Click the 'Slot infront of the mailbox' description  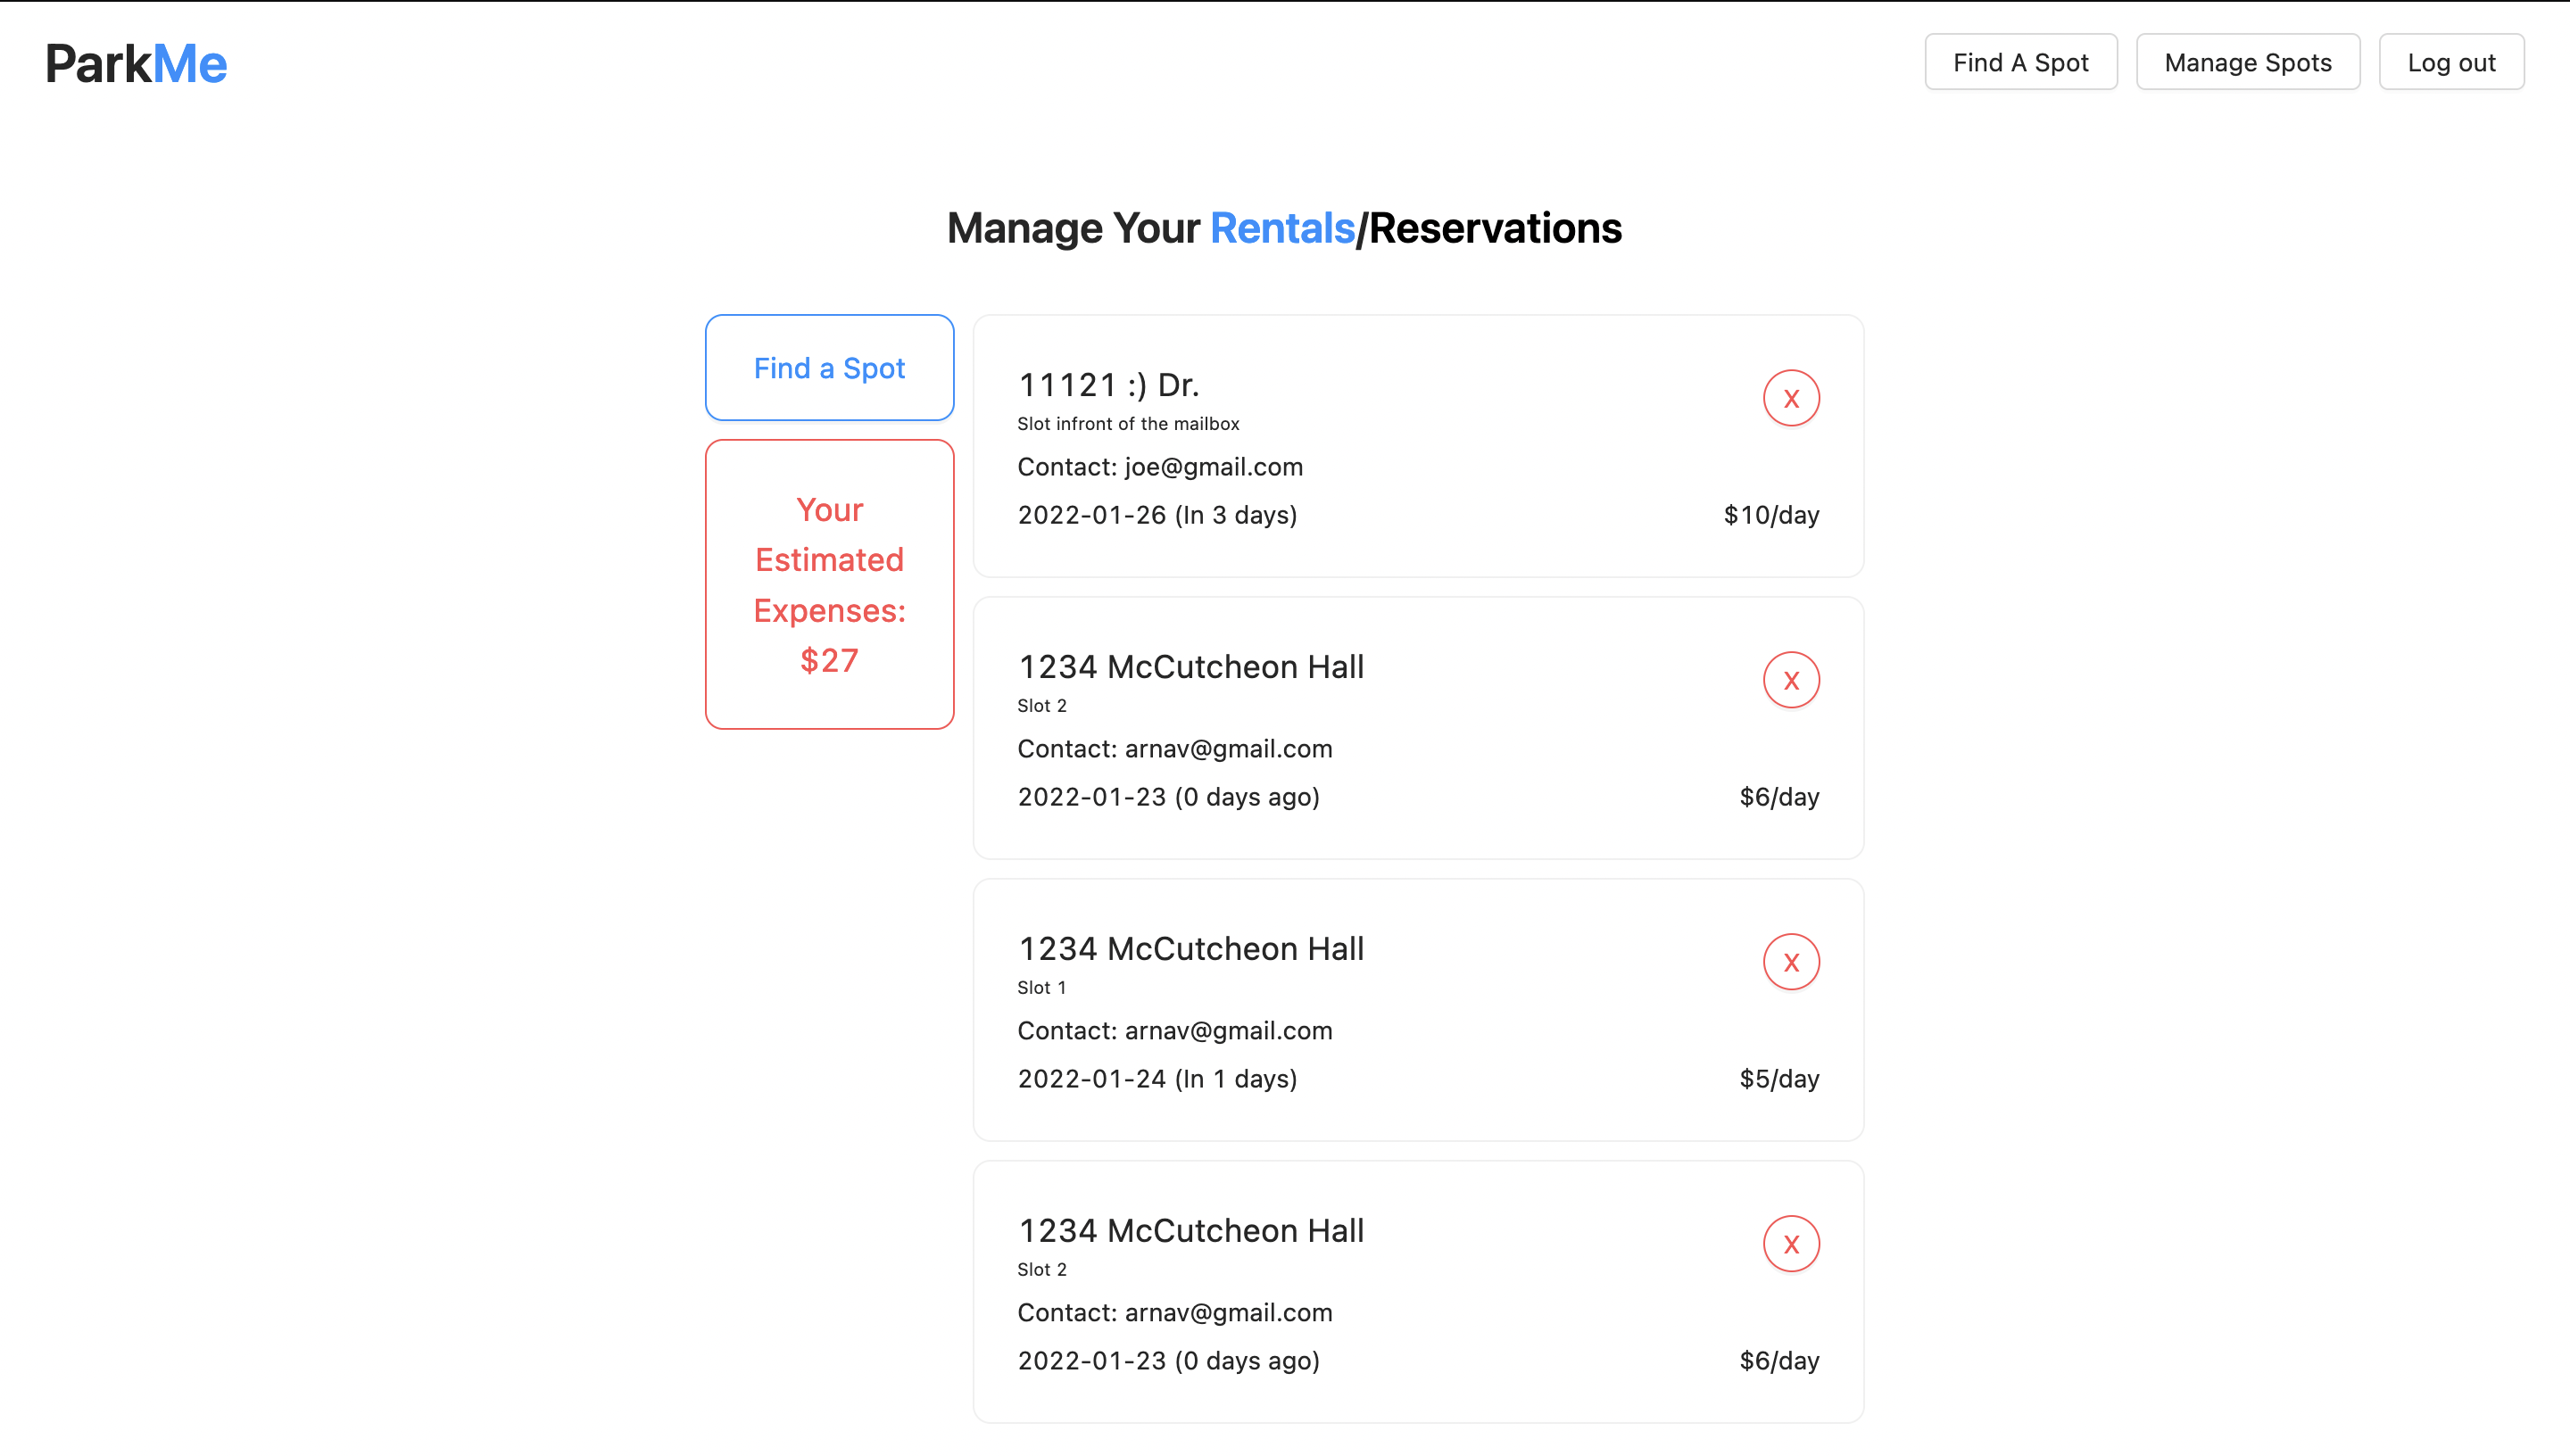click(x=1128, y=424)
